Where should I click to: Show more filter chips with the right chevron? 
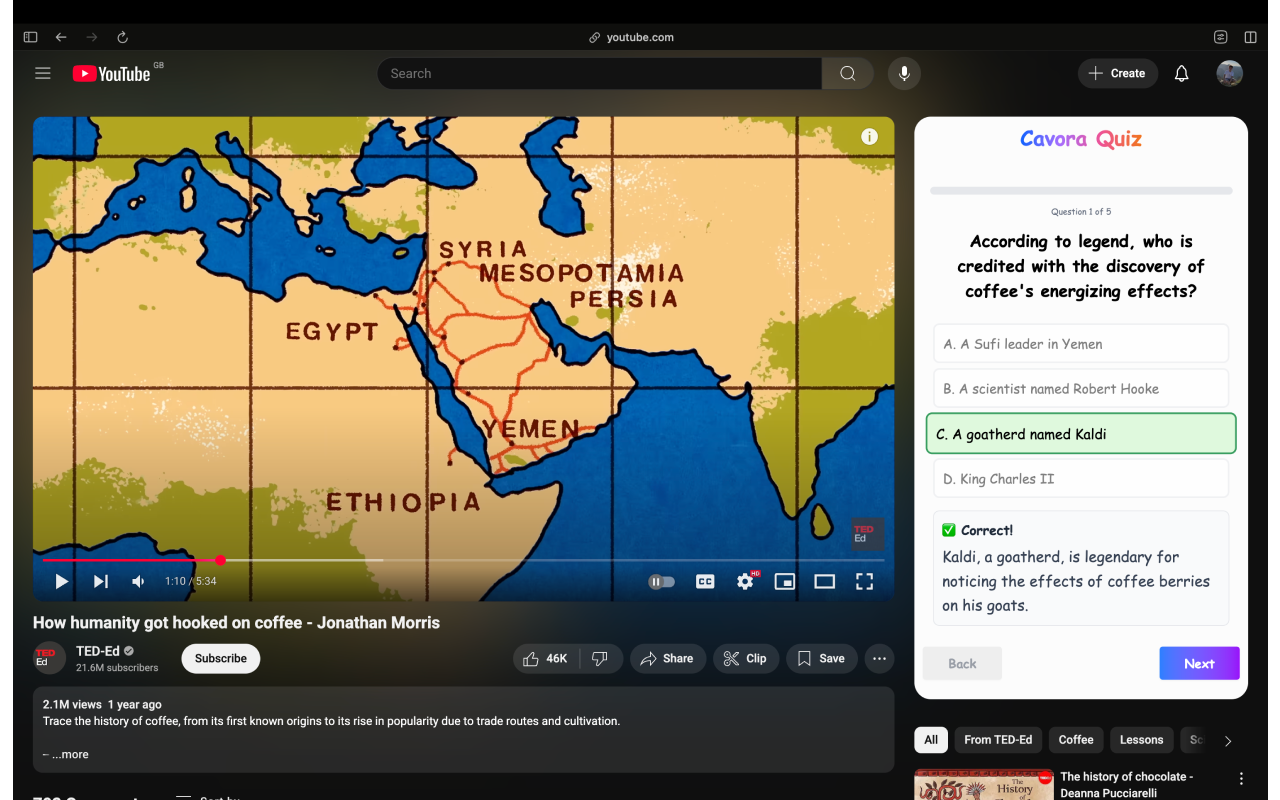[1228, 740]
